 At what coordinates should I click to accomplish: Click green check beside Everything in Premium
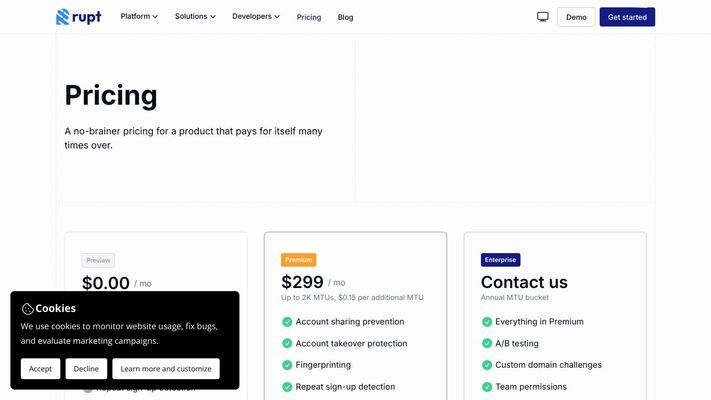(x=487, y=322)
